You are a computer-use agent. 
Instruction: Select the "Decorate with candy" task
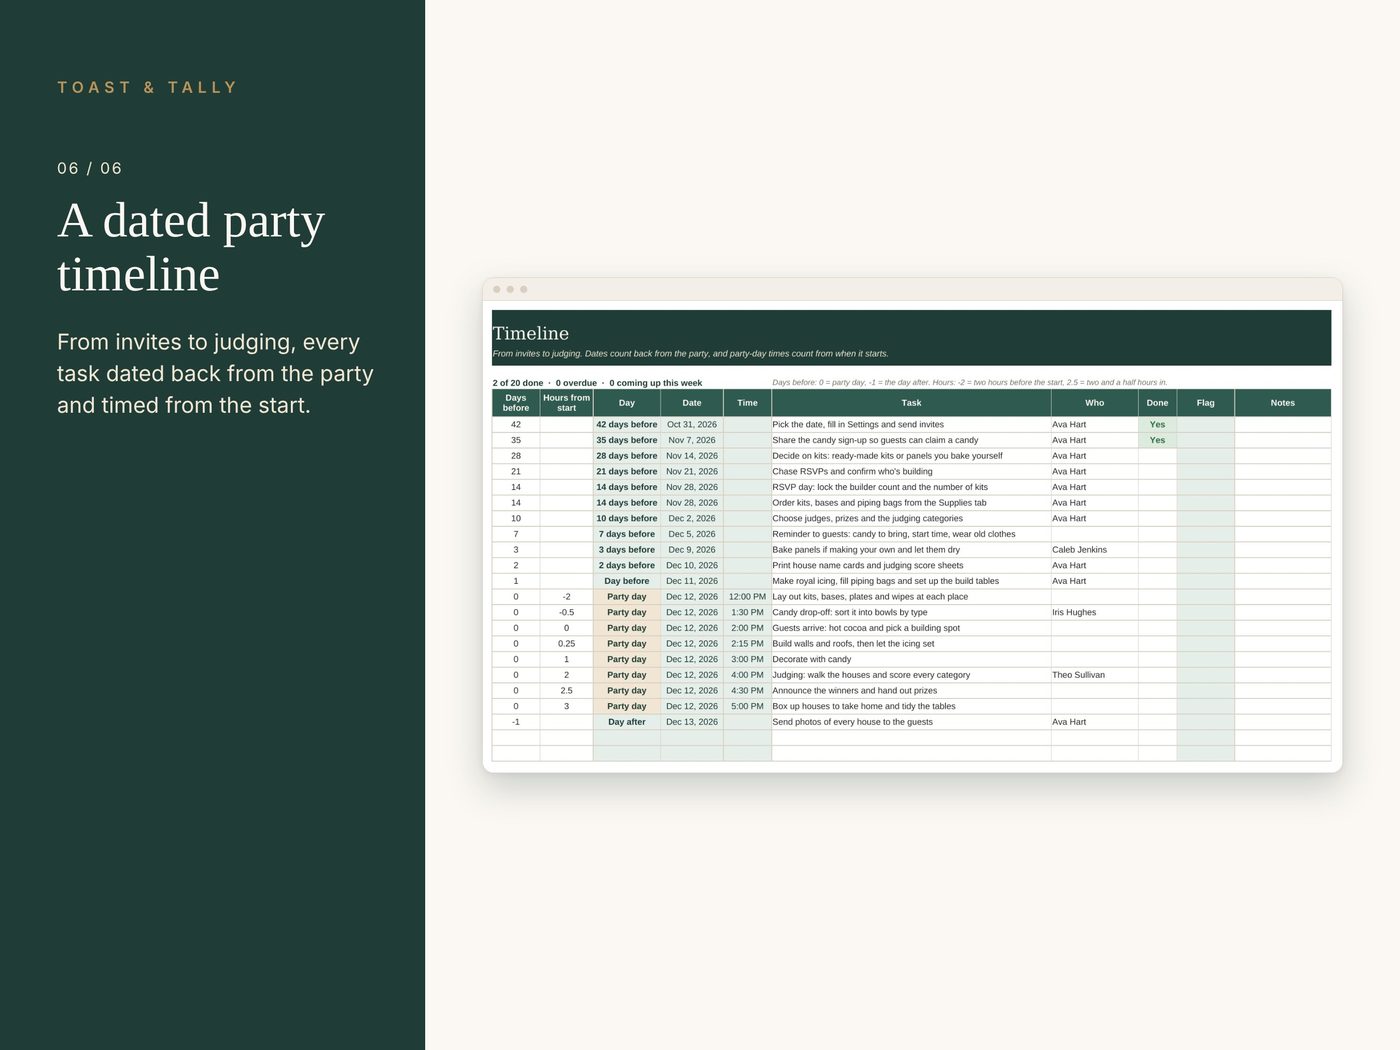coord(911,659)
